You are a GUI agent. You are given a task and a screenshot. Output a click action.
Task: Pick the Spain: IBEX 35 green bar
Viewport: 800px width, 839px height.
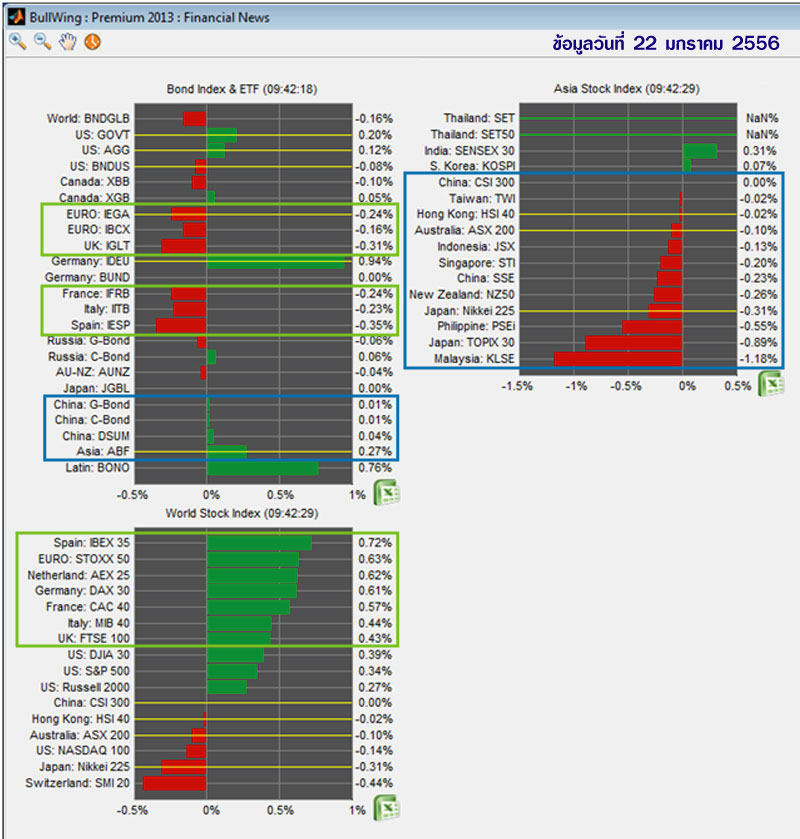tap(259, 542)
